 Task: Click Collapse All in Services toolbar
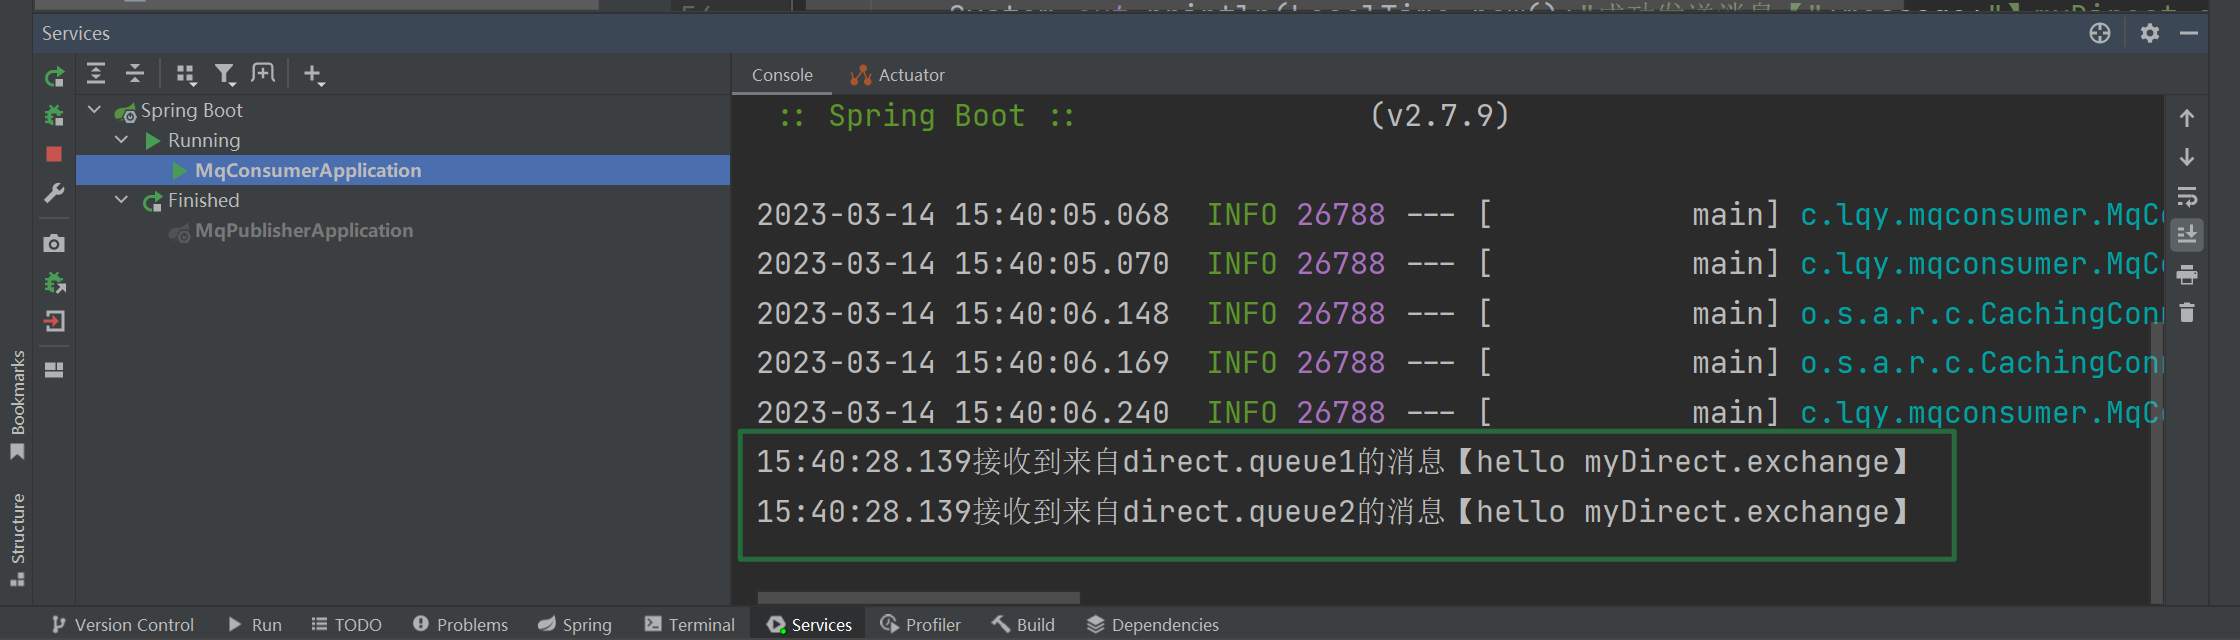click(x=135, y=73)
